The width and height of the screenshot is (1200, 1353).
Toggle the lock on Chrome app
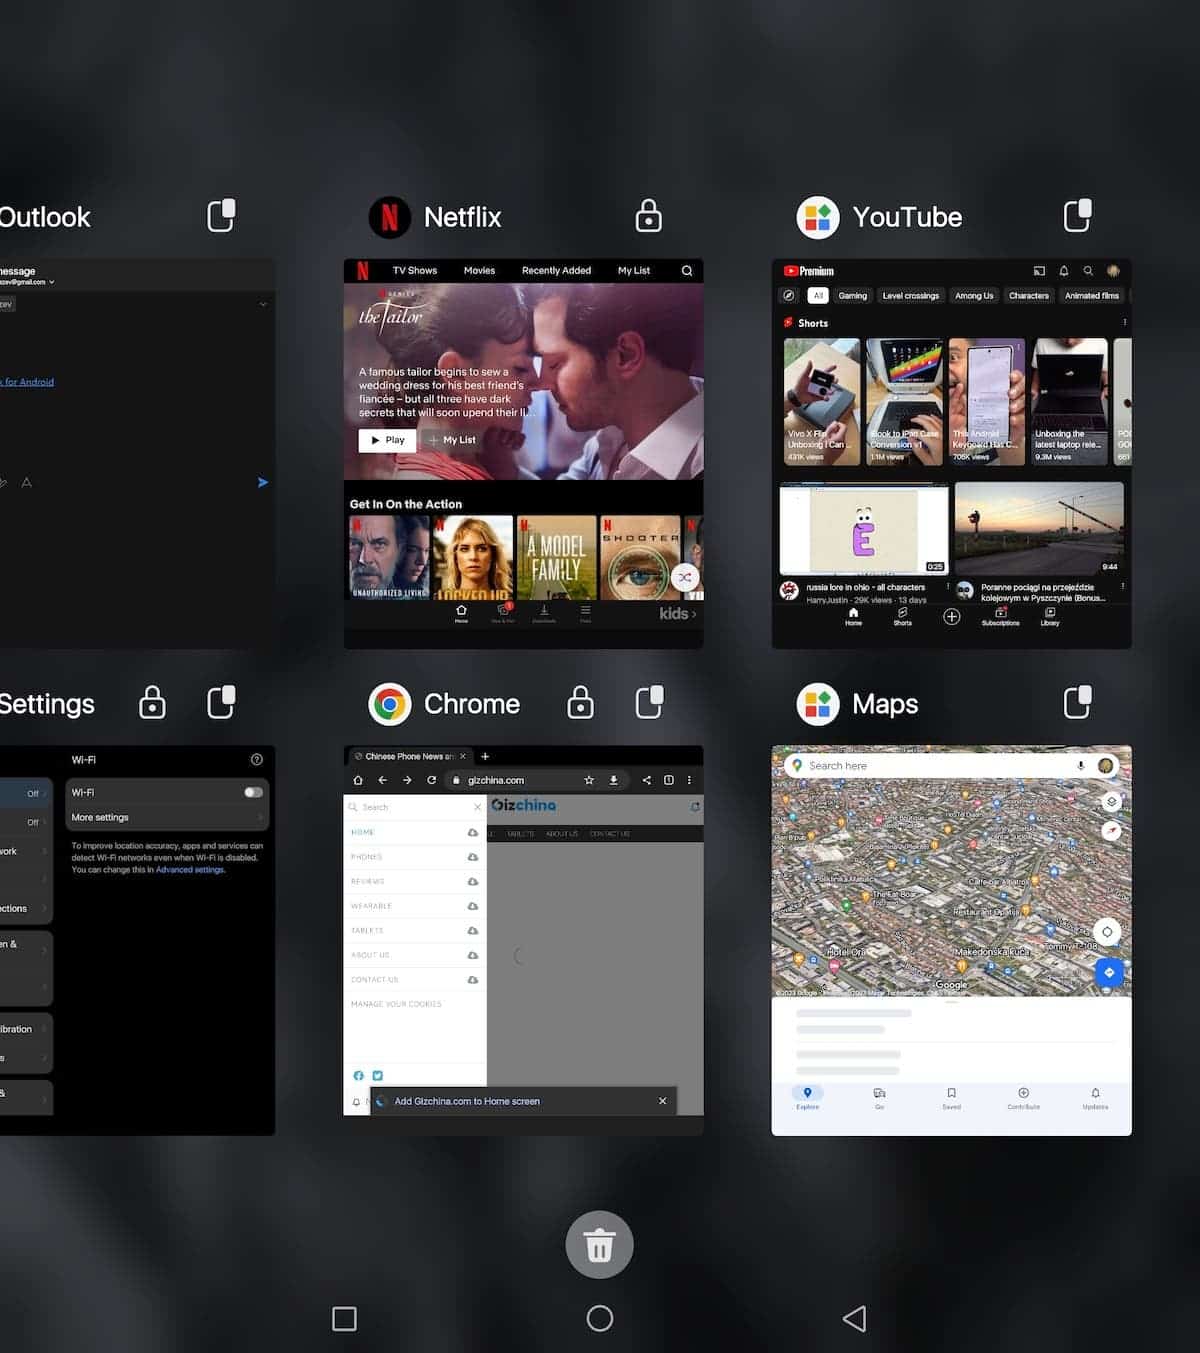tap(580, 703)
